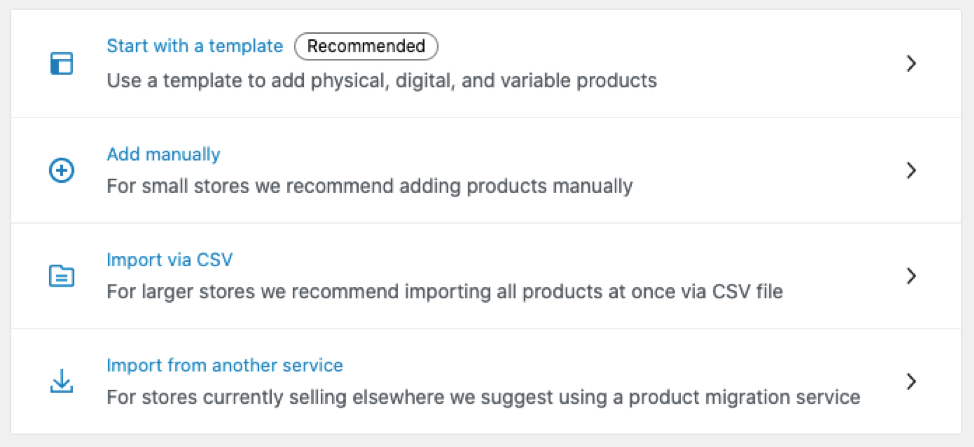Screen dimensions: 974x447
Task: Click the download arrow icon
Action: click(62, 381)
